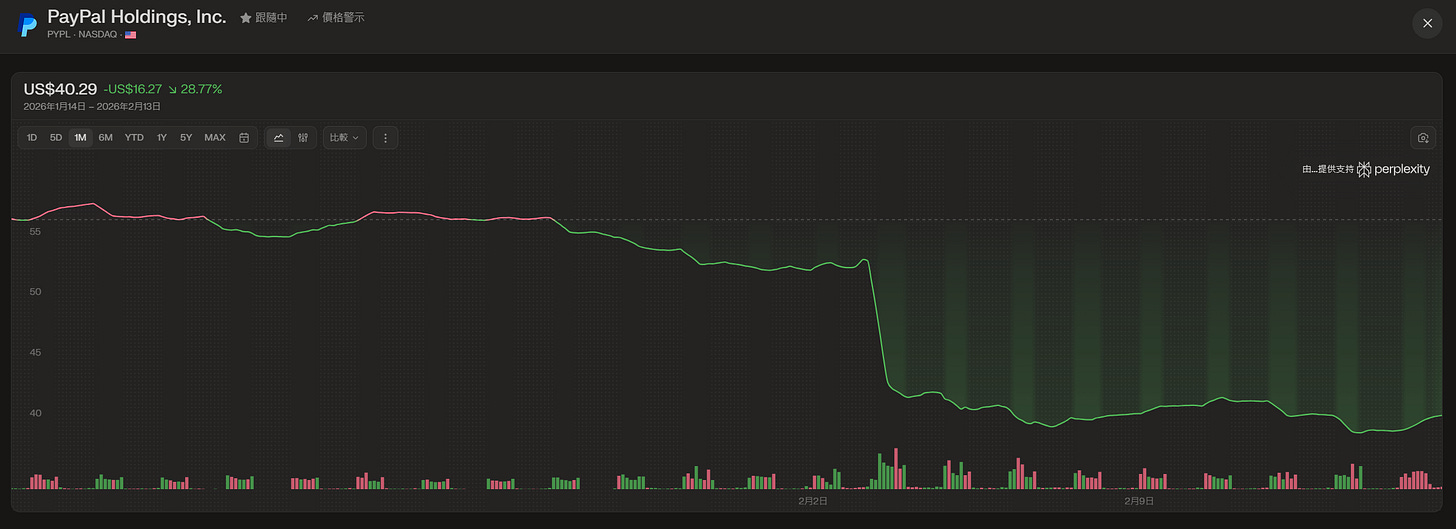Show the MAX time range
1456x529 pixels.
(x=215, y=137)
